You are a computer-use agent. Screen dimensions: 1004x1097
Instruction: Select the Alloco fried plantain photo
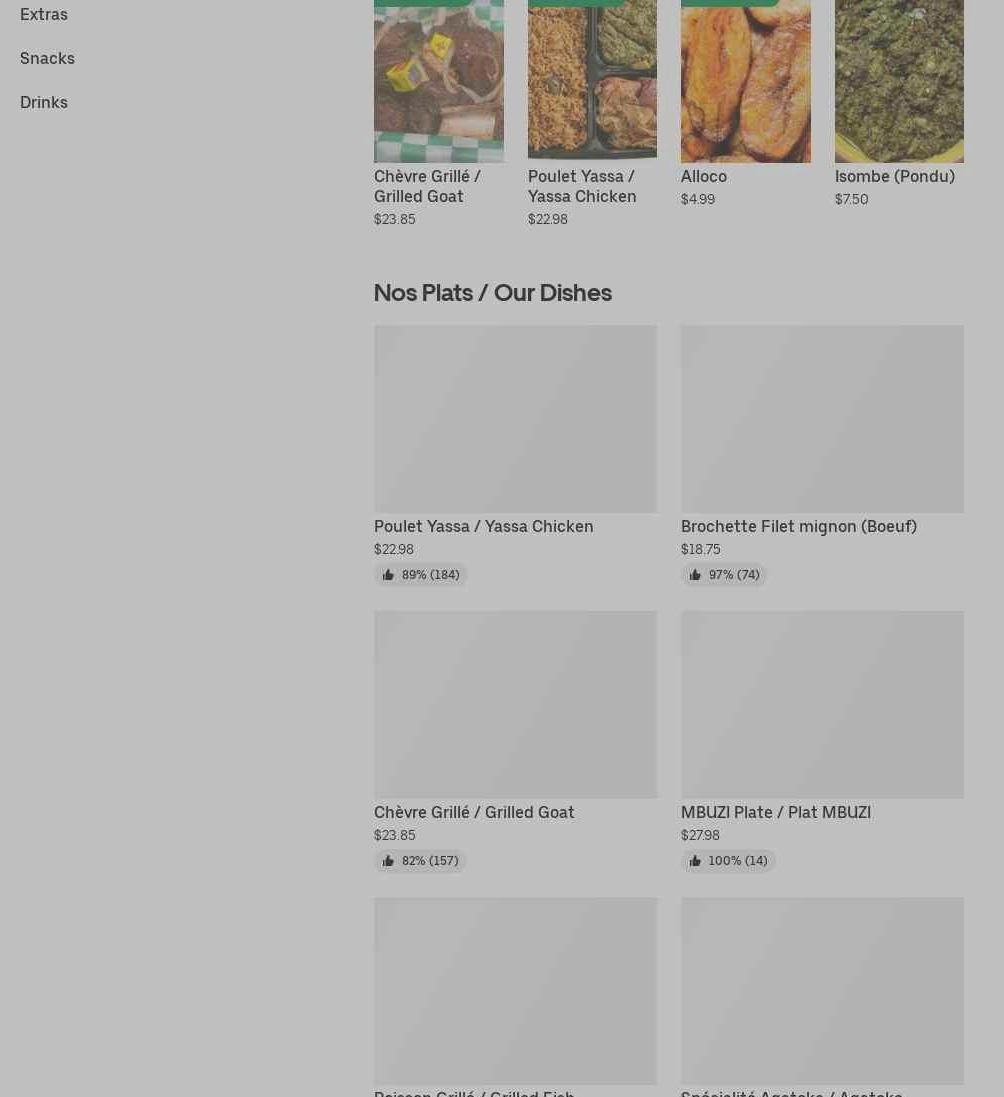[746, 81]
